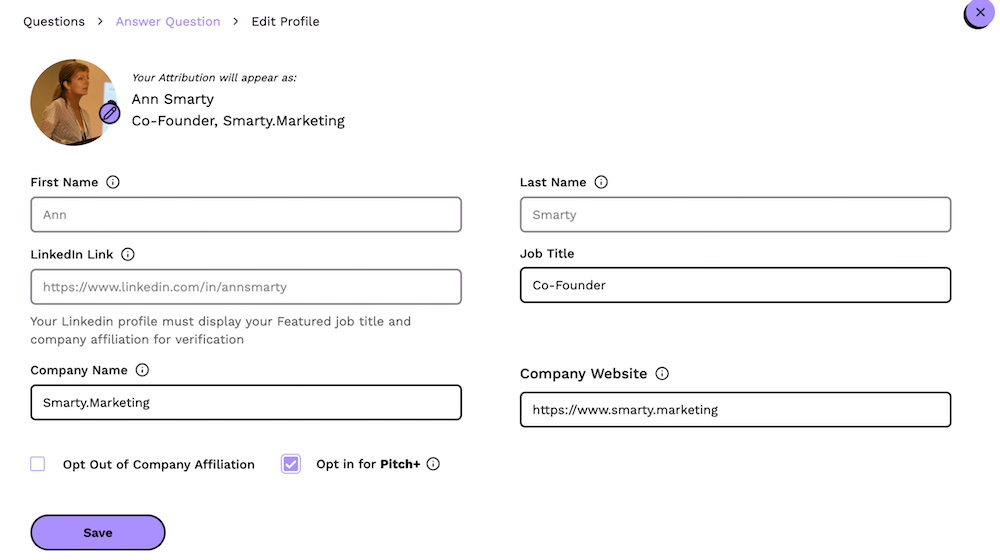Click the profile photo thumbnail
Viewport: 1000px width, 560px height.
(x=70, y=100)
